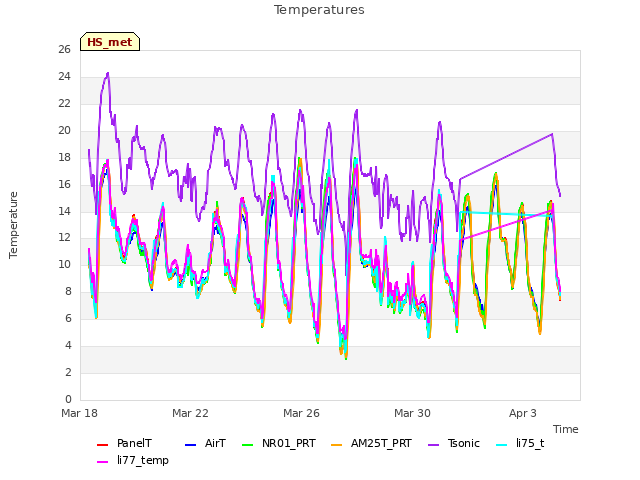Image resolution: width=640 pixels, height=480 pixels.
Task: Click the Apr 3 x-axis label
Action: point(522,413)
